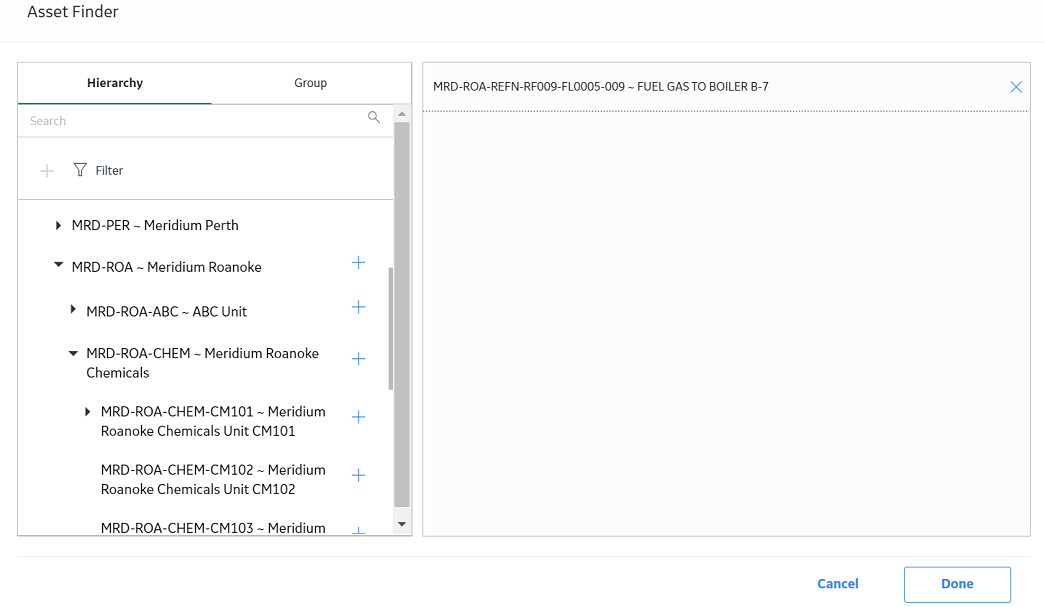Expand MRD-ROA-ABC ABC Unit node

(x=73, y=309)
